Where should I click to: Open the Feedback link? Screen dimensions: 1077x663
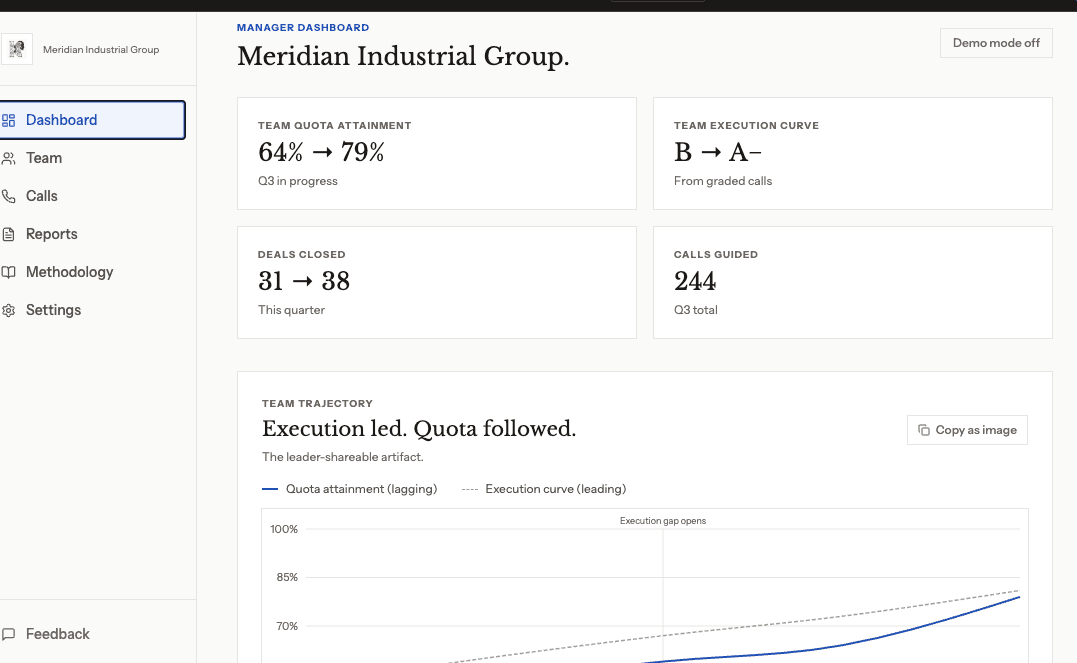(x=92, y=634)
